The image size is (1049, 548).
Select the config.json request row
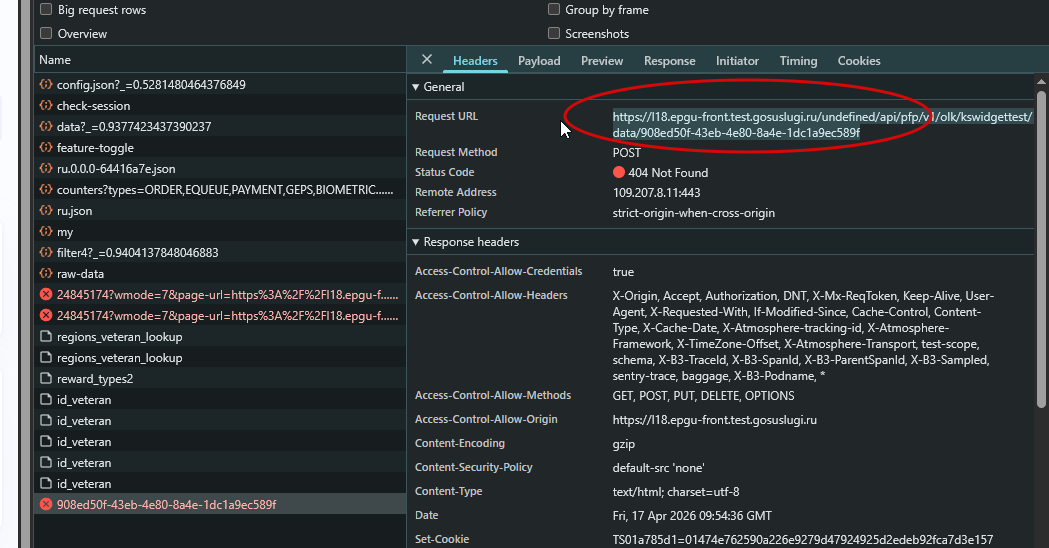click(220, 85)
